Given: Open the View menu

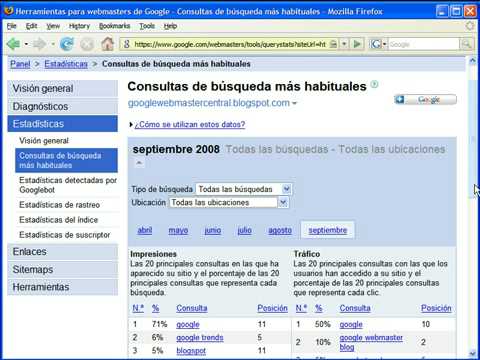Looking at the screenshot, I should (x=53, y=26).
